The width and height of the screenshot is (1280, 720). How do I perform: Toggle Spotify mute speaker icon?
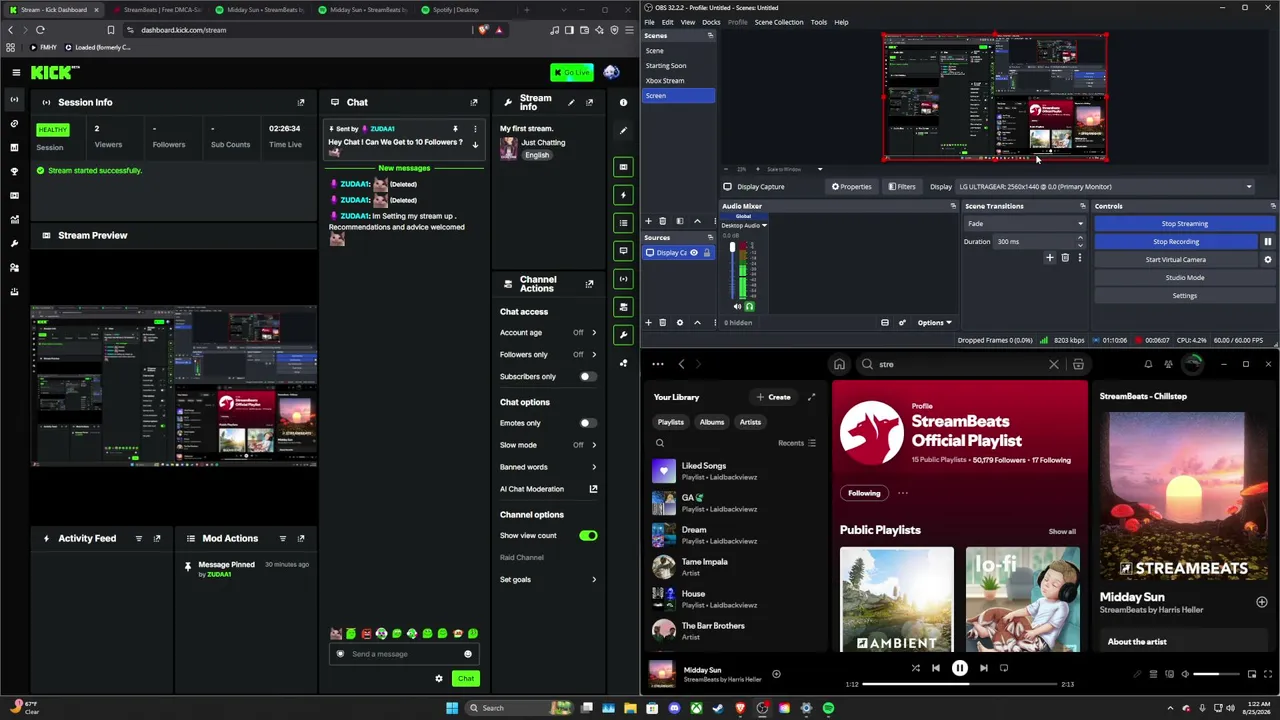point(1185,674)
